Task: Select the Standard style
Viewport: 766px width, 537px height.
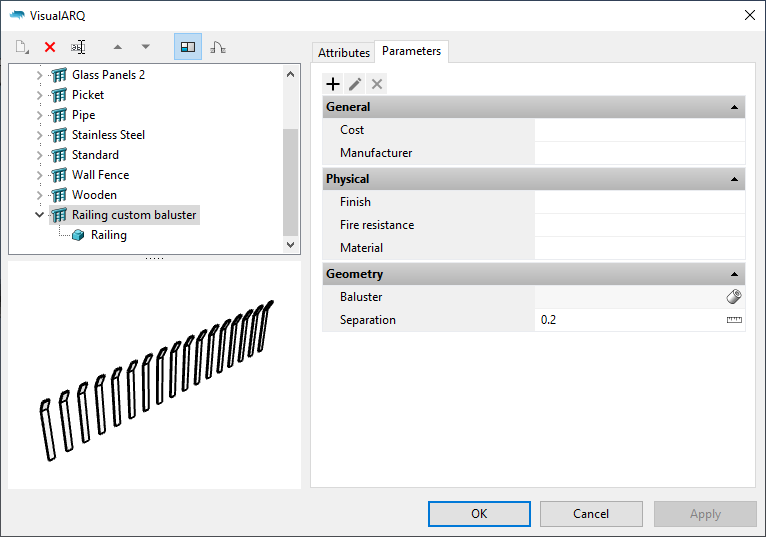Action: 95,155
